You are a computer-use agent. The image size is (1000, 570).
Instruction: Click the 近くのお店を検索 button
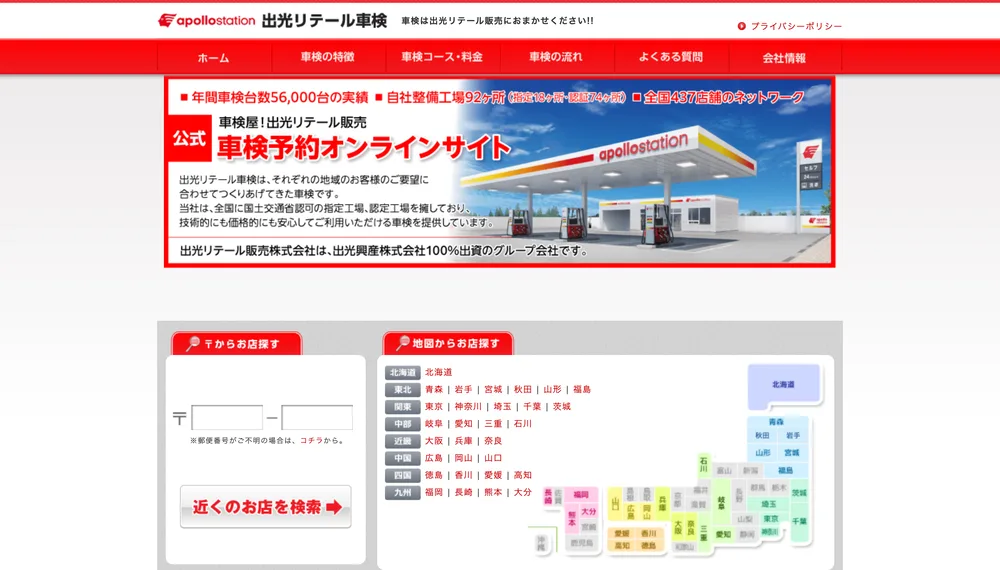265,507
